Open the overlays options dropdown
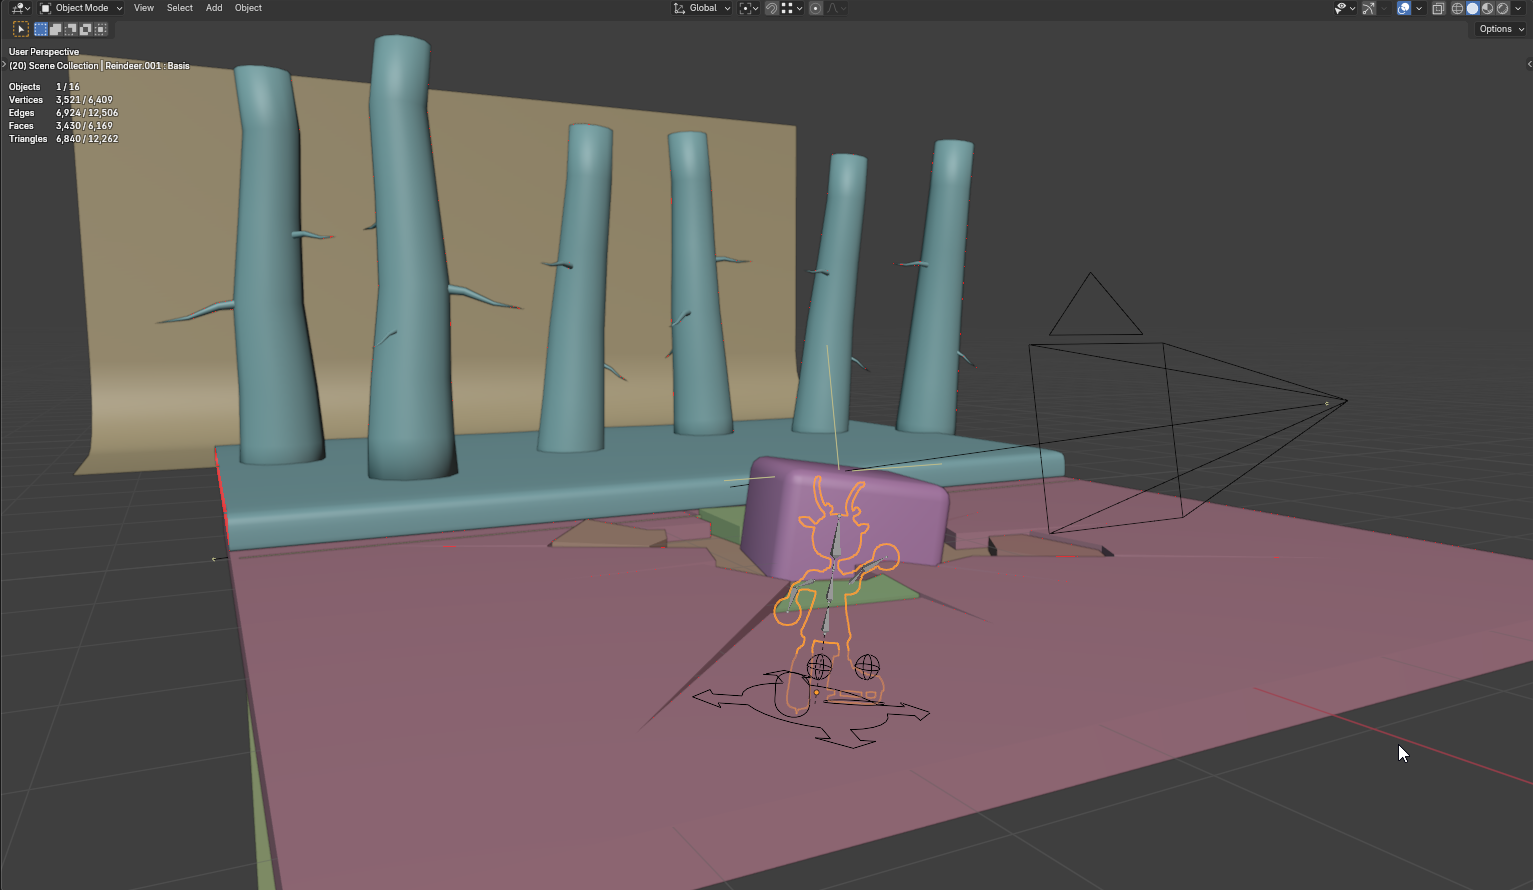The image size is (1533, 890). 1419,8
